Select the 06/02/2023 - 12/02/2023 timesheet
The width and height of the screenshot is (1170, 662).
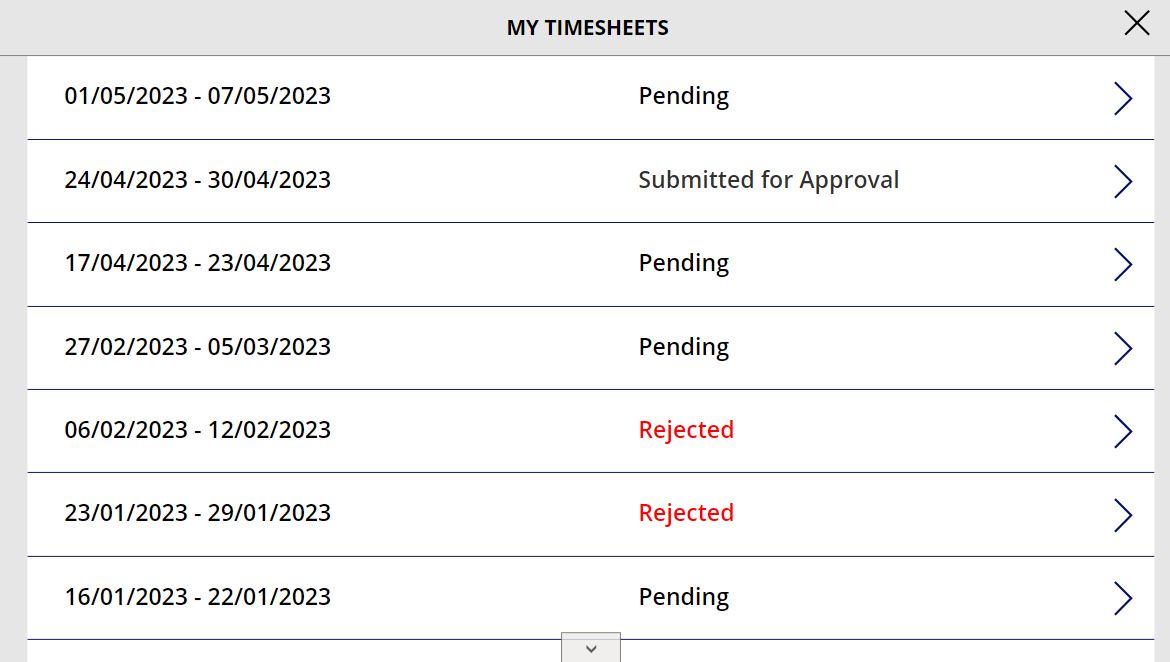coord(198,430)
